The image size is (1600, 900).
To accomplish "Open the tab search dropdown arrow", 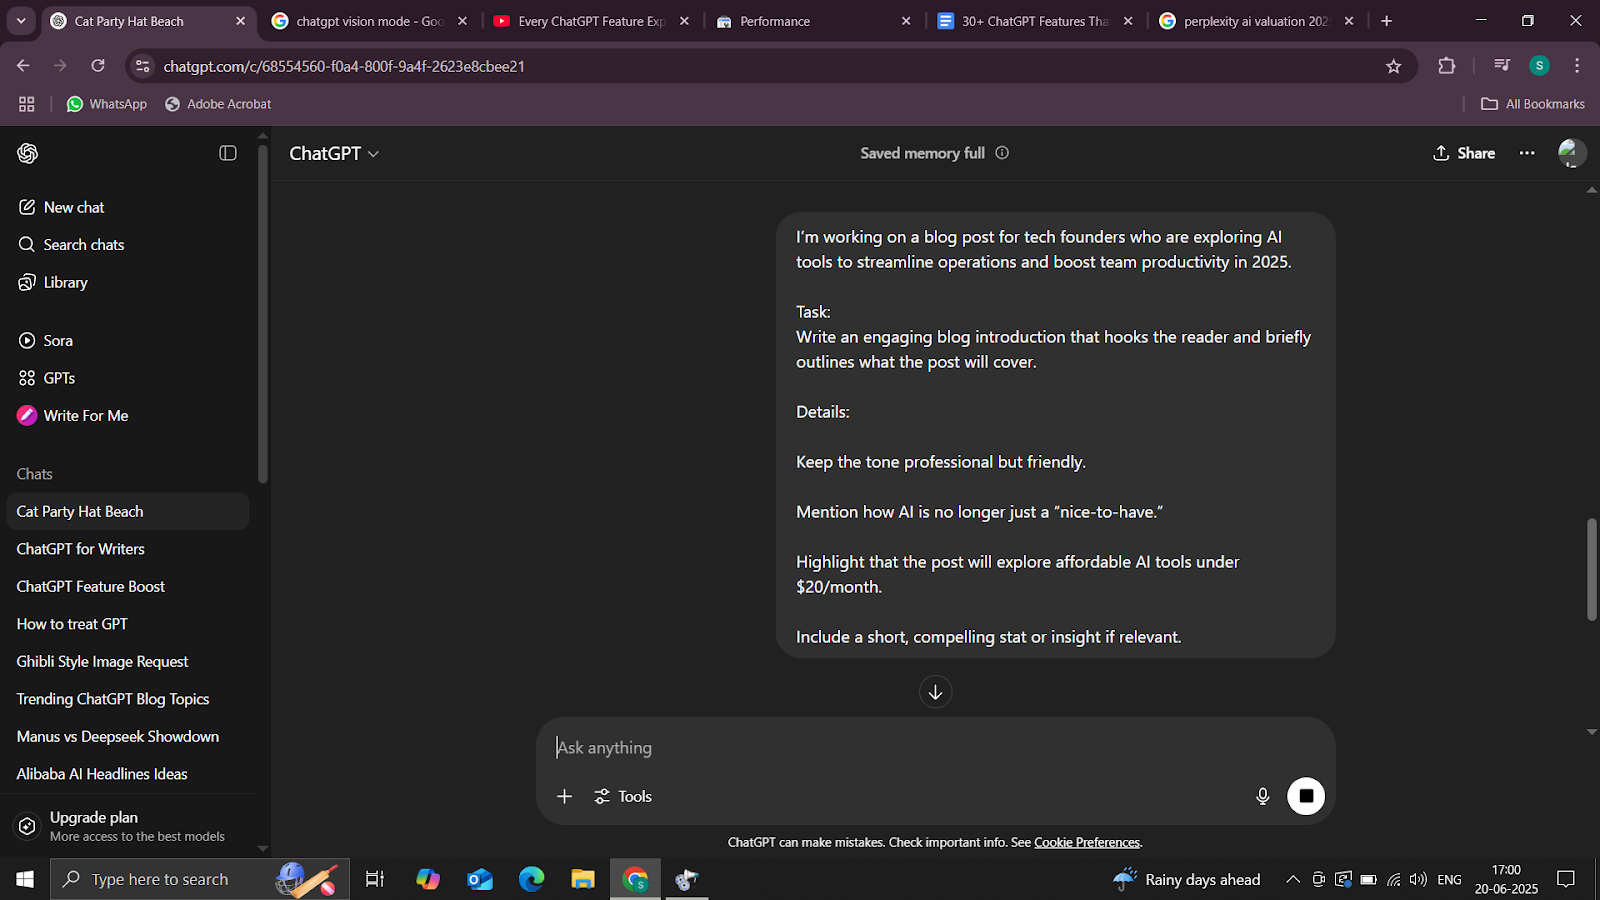I will (x=21, y=21).
